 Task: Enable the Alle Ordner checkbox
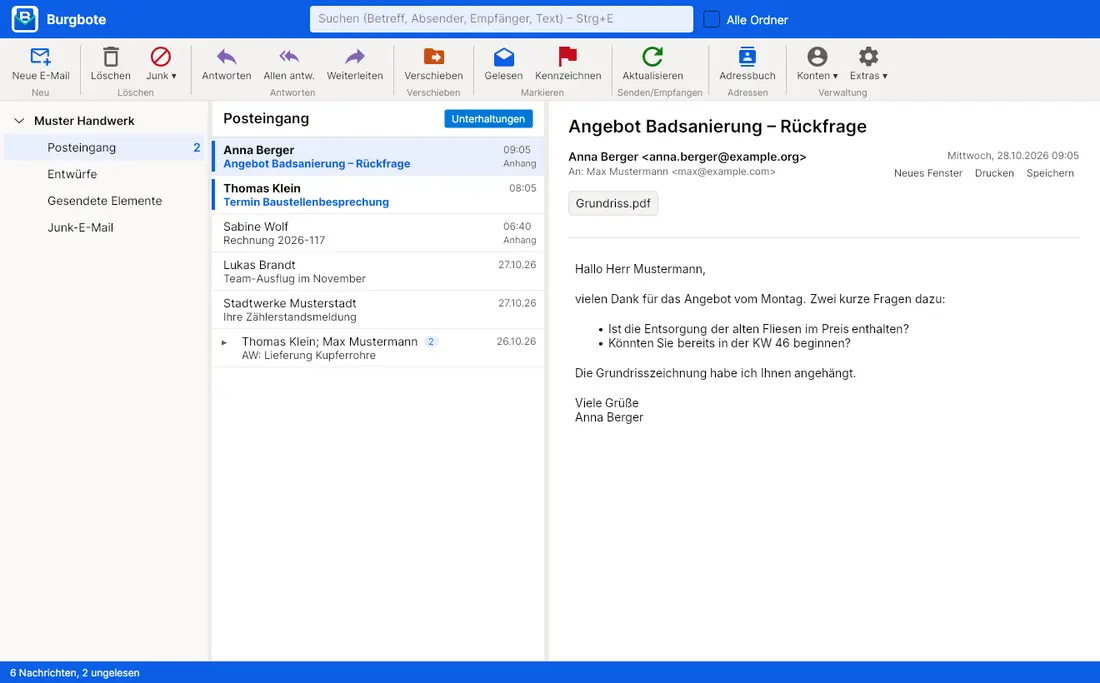click(x=711, y=19)
